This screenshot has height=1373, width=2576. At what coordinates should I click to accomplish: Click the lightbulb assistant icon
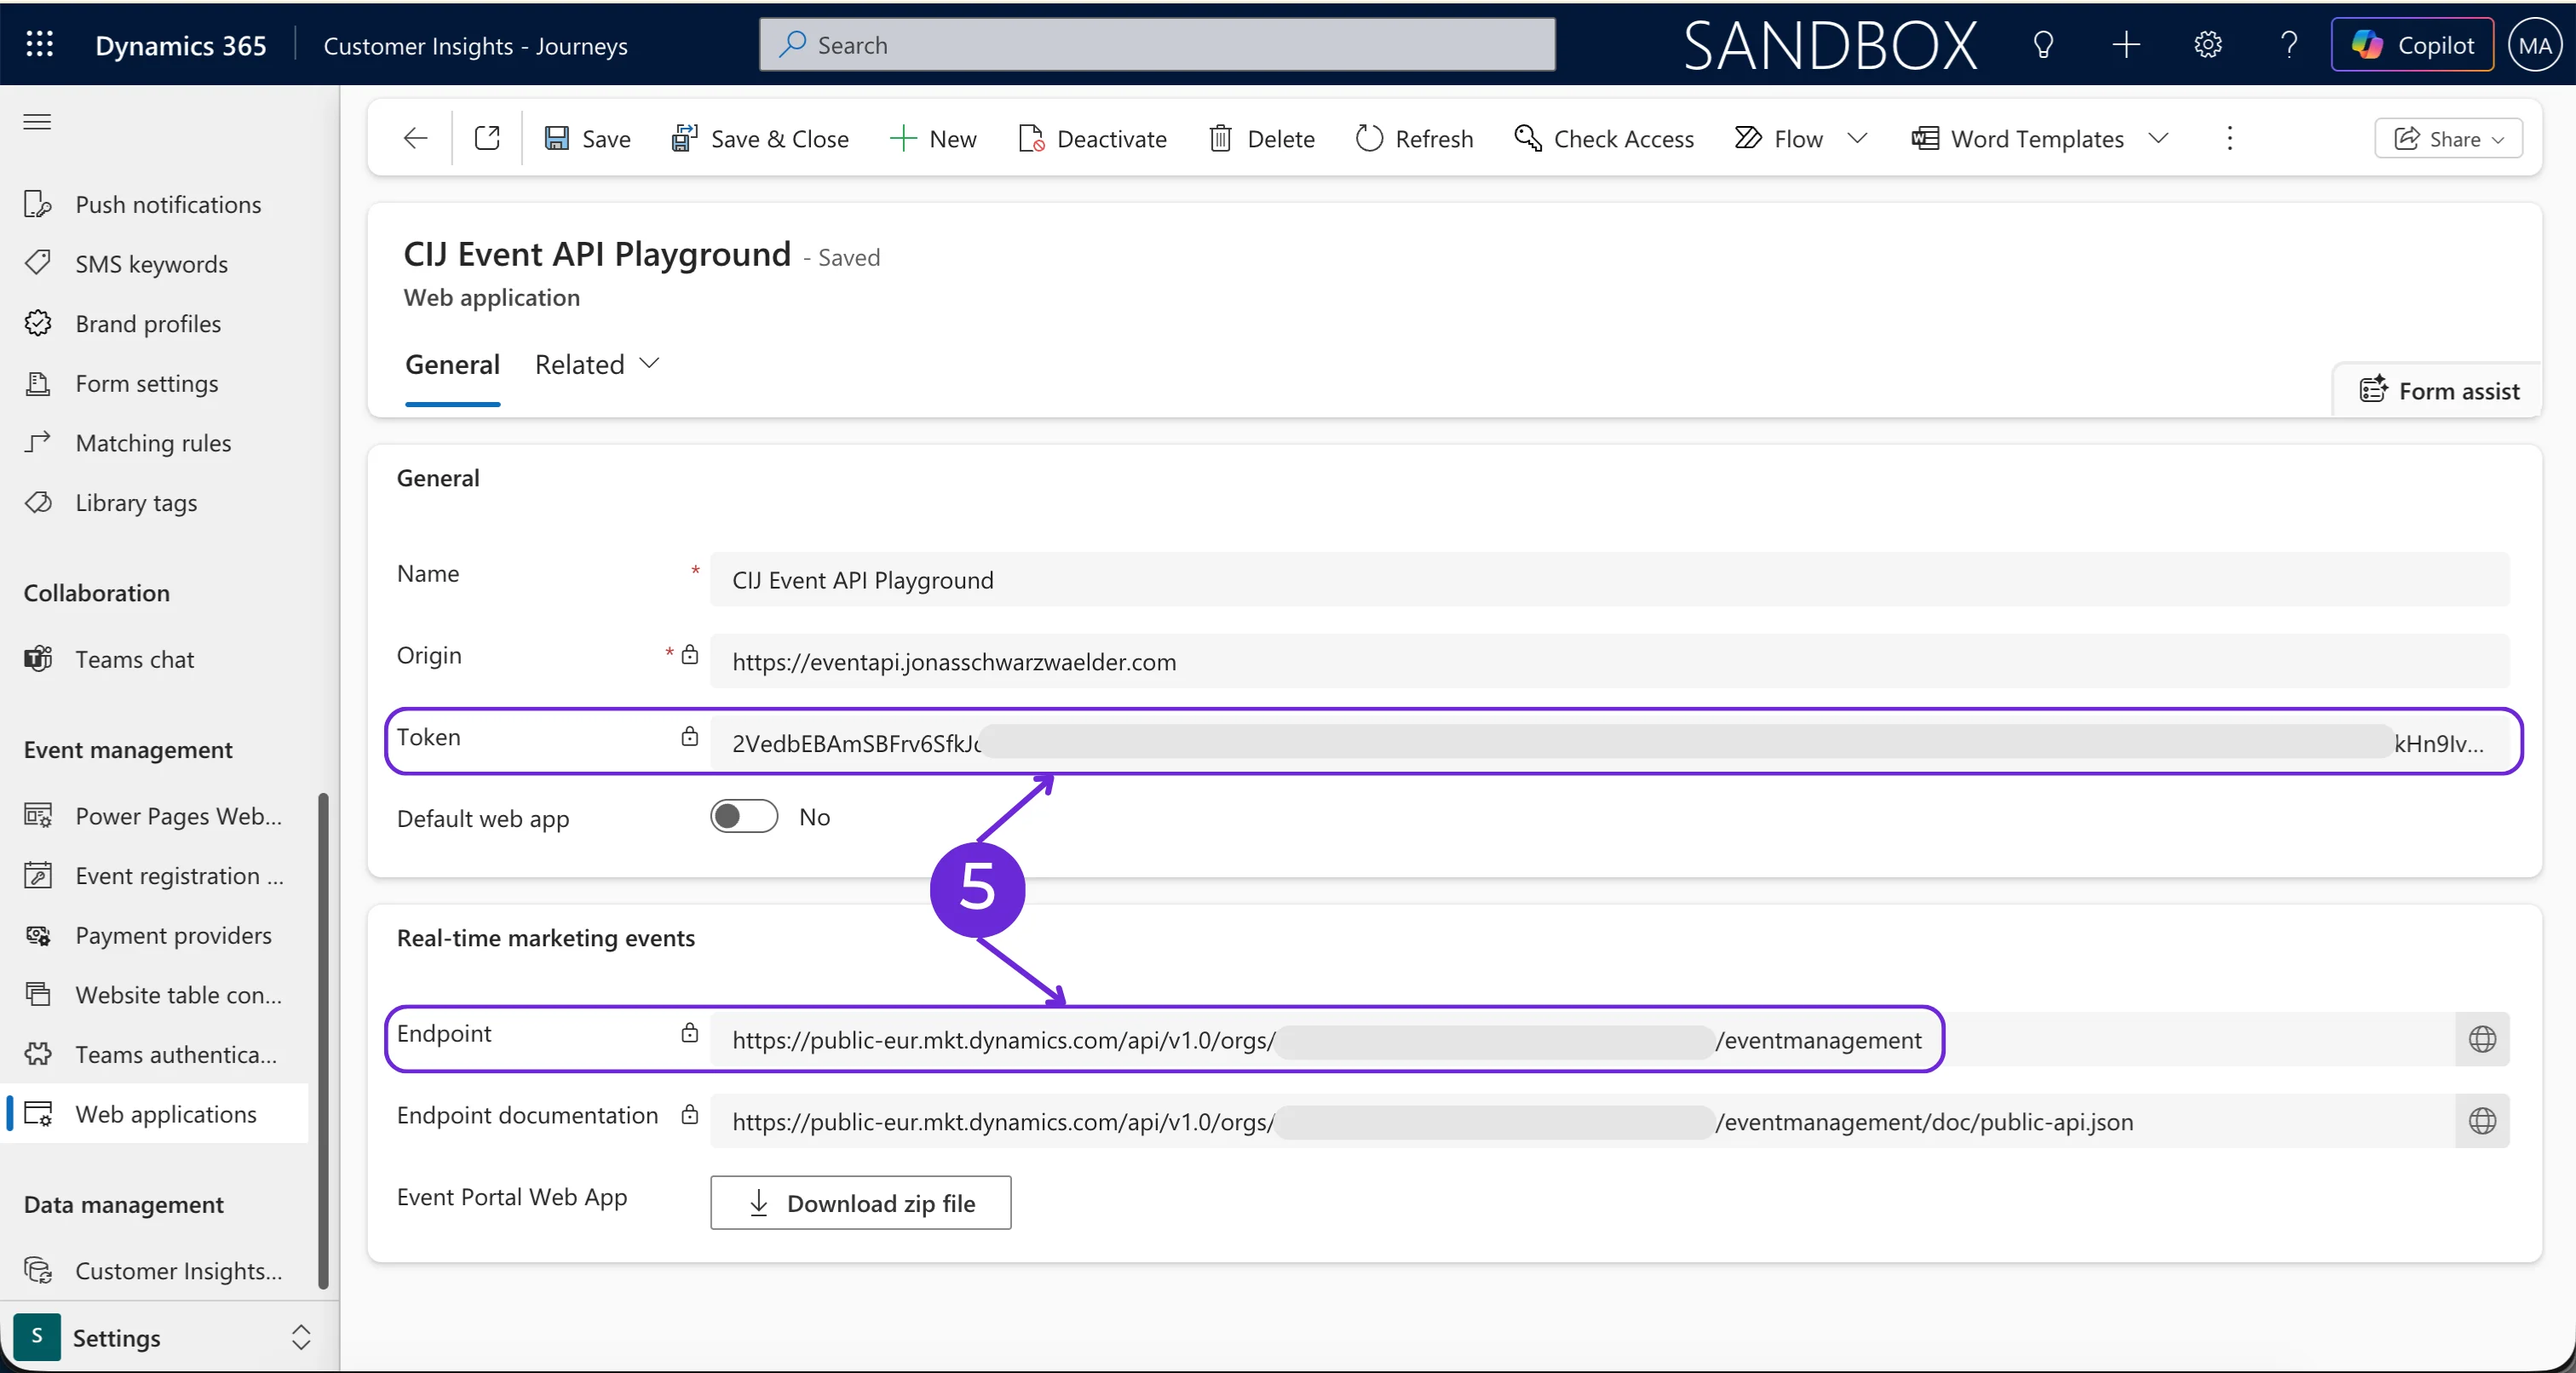[2043, 45]
